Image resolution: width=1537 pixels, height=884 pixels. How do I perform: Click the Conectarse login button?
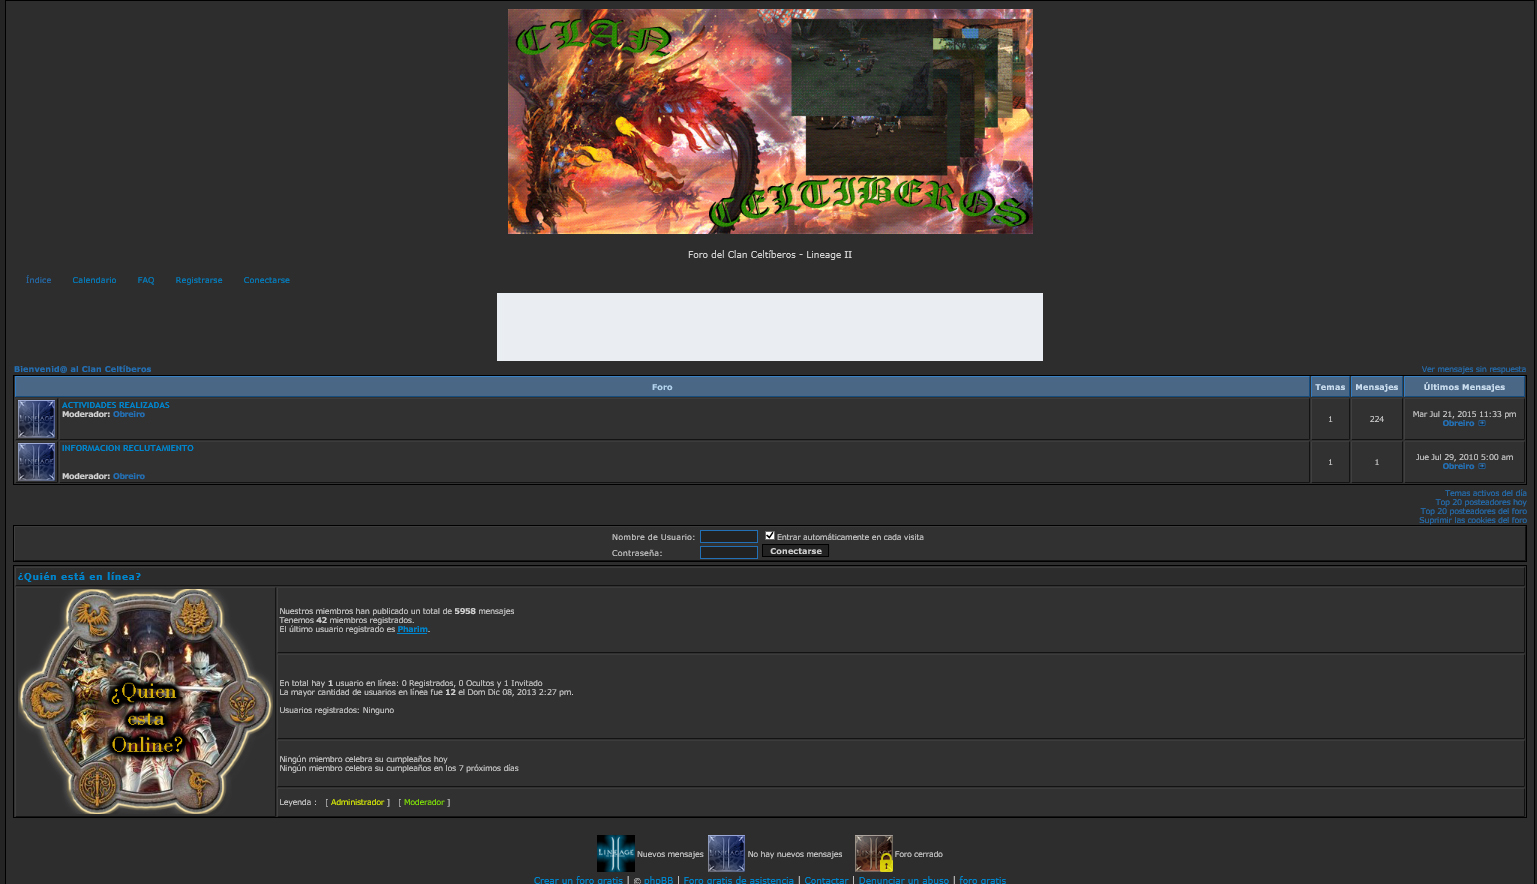(x=796, y=551)
